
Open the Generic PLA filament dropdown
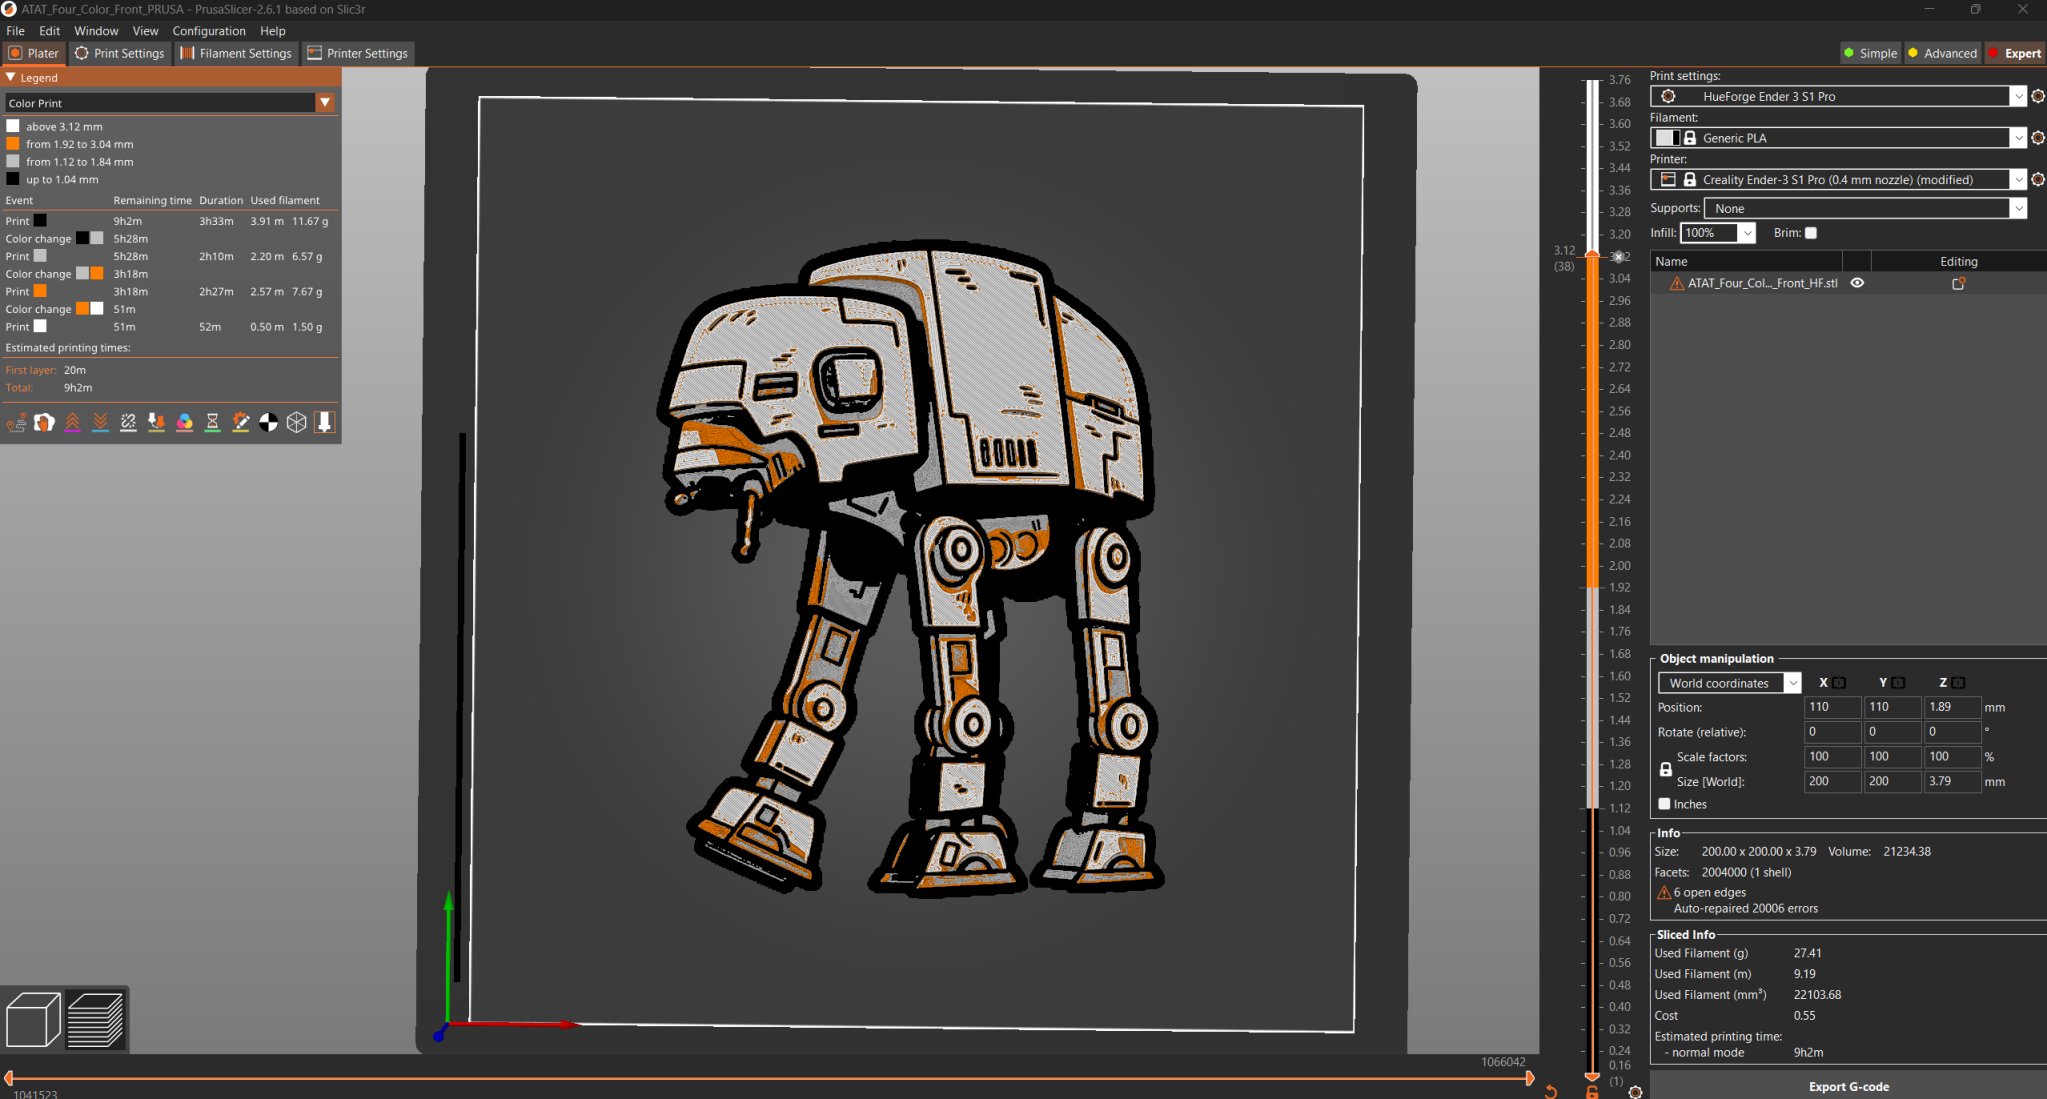coord(2018,137)
